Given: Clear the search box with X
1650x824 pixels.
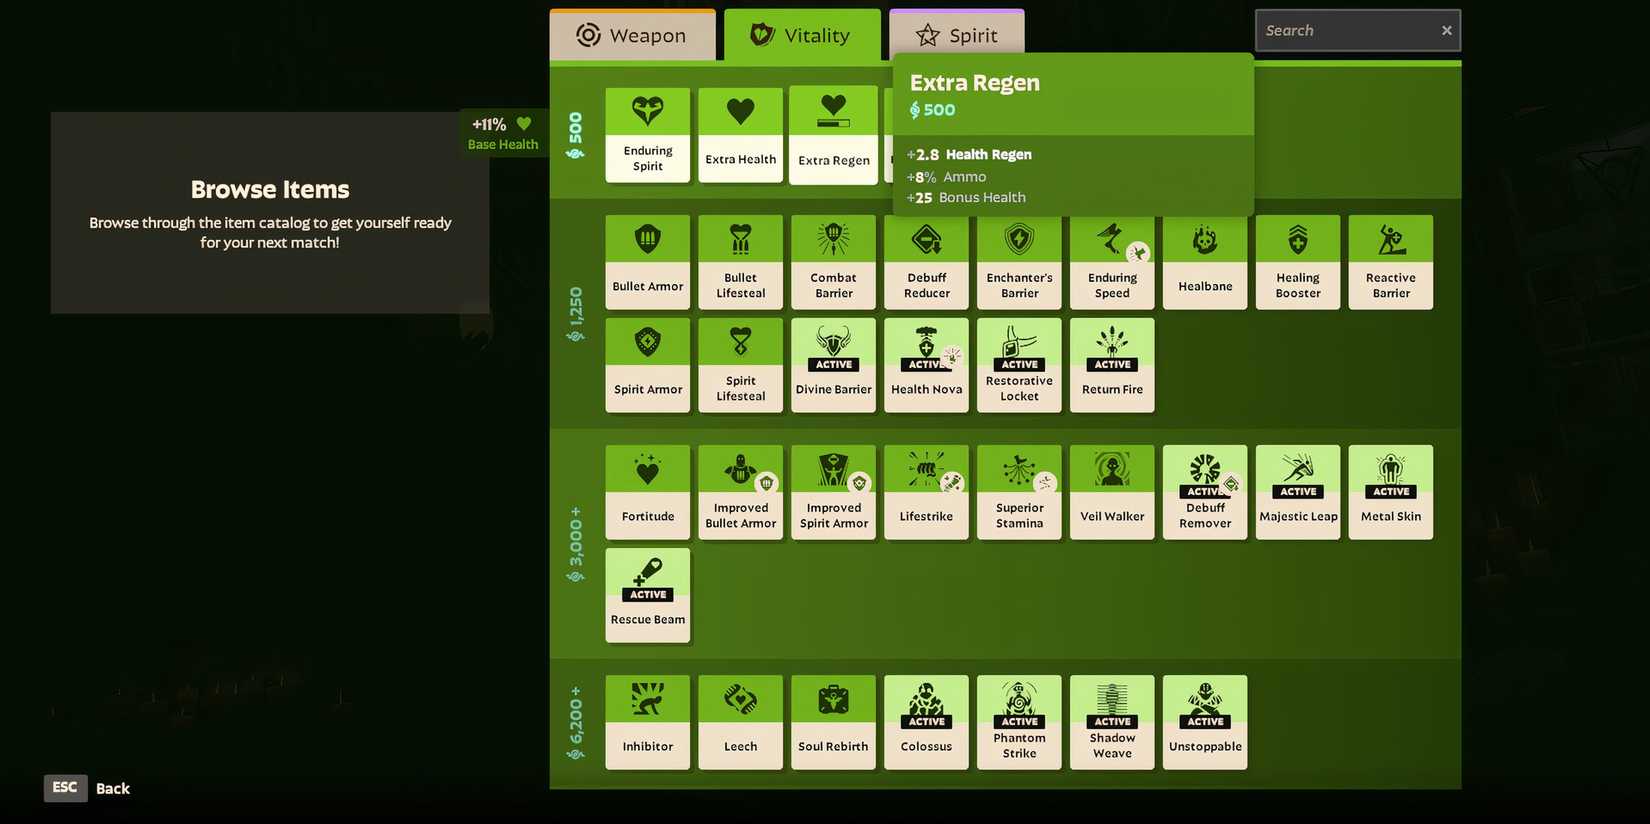Looking at the screenshot, I should 1446,31.
